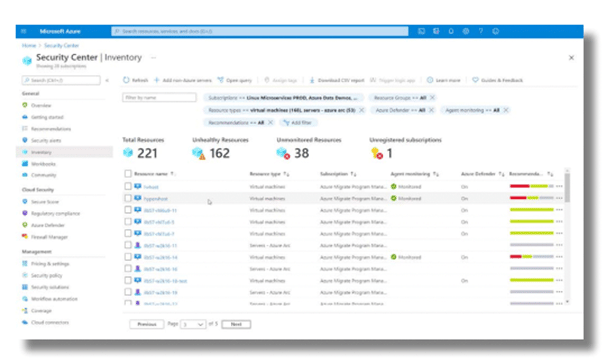Close the Inventory blade with X

(571, 58)
